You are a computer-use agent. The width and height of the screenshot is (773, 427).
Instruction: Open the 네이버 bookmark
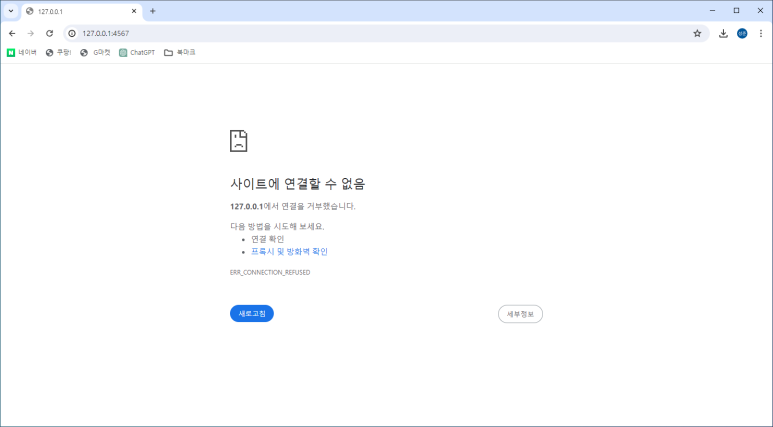[x=22, y=52]
